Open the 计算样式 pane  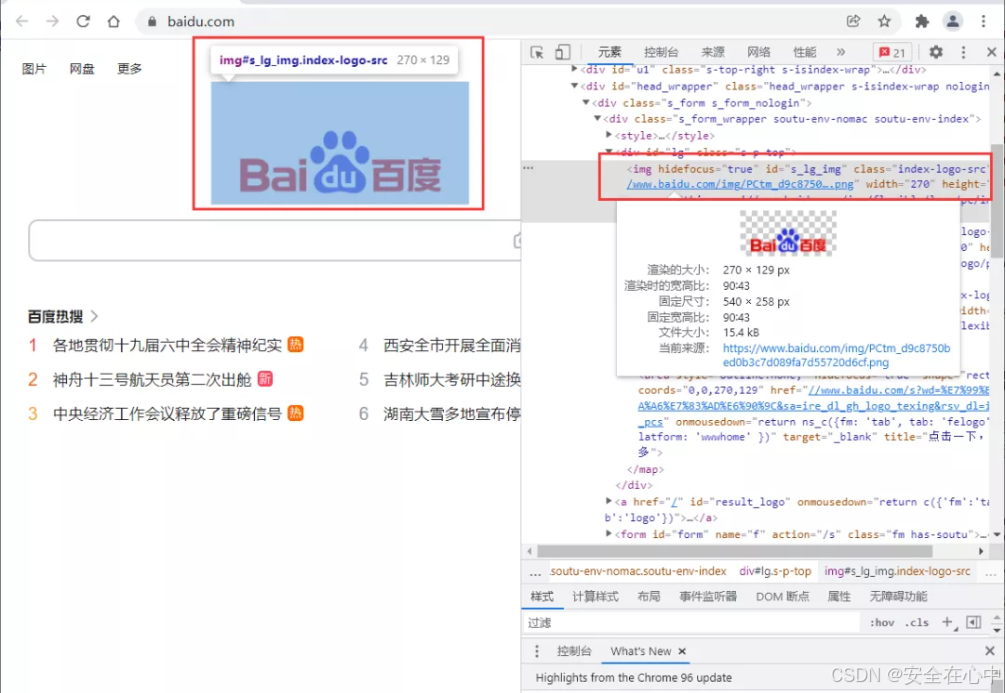pyautogui.click(x=595, y=597)
